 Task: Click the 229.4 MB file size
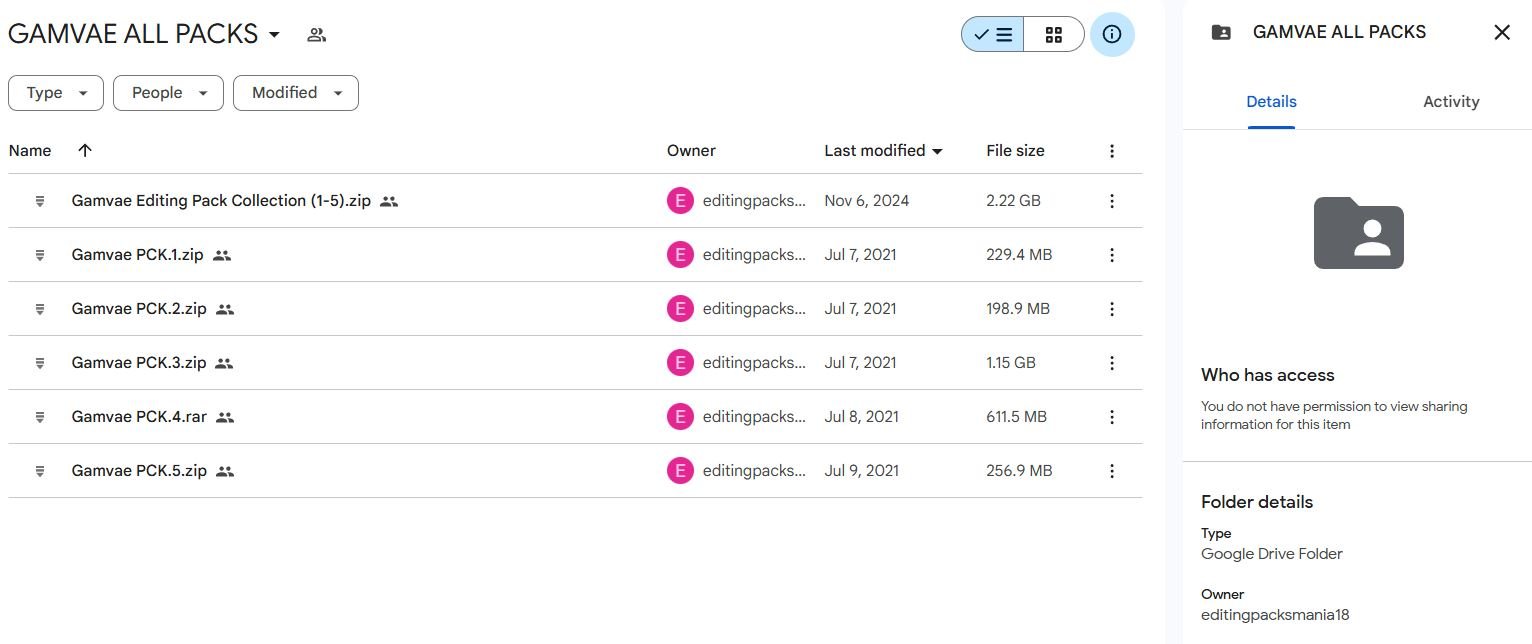click(1019, 255)
